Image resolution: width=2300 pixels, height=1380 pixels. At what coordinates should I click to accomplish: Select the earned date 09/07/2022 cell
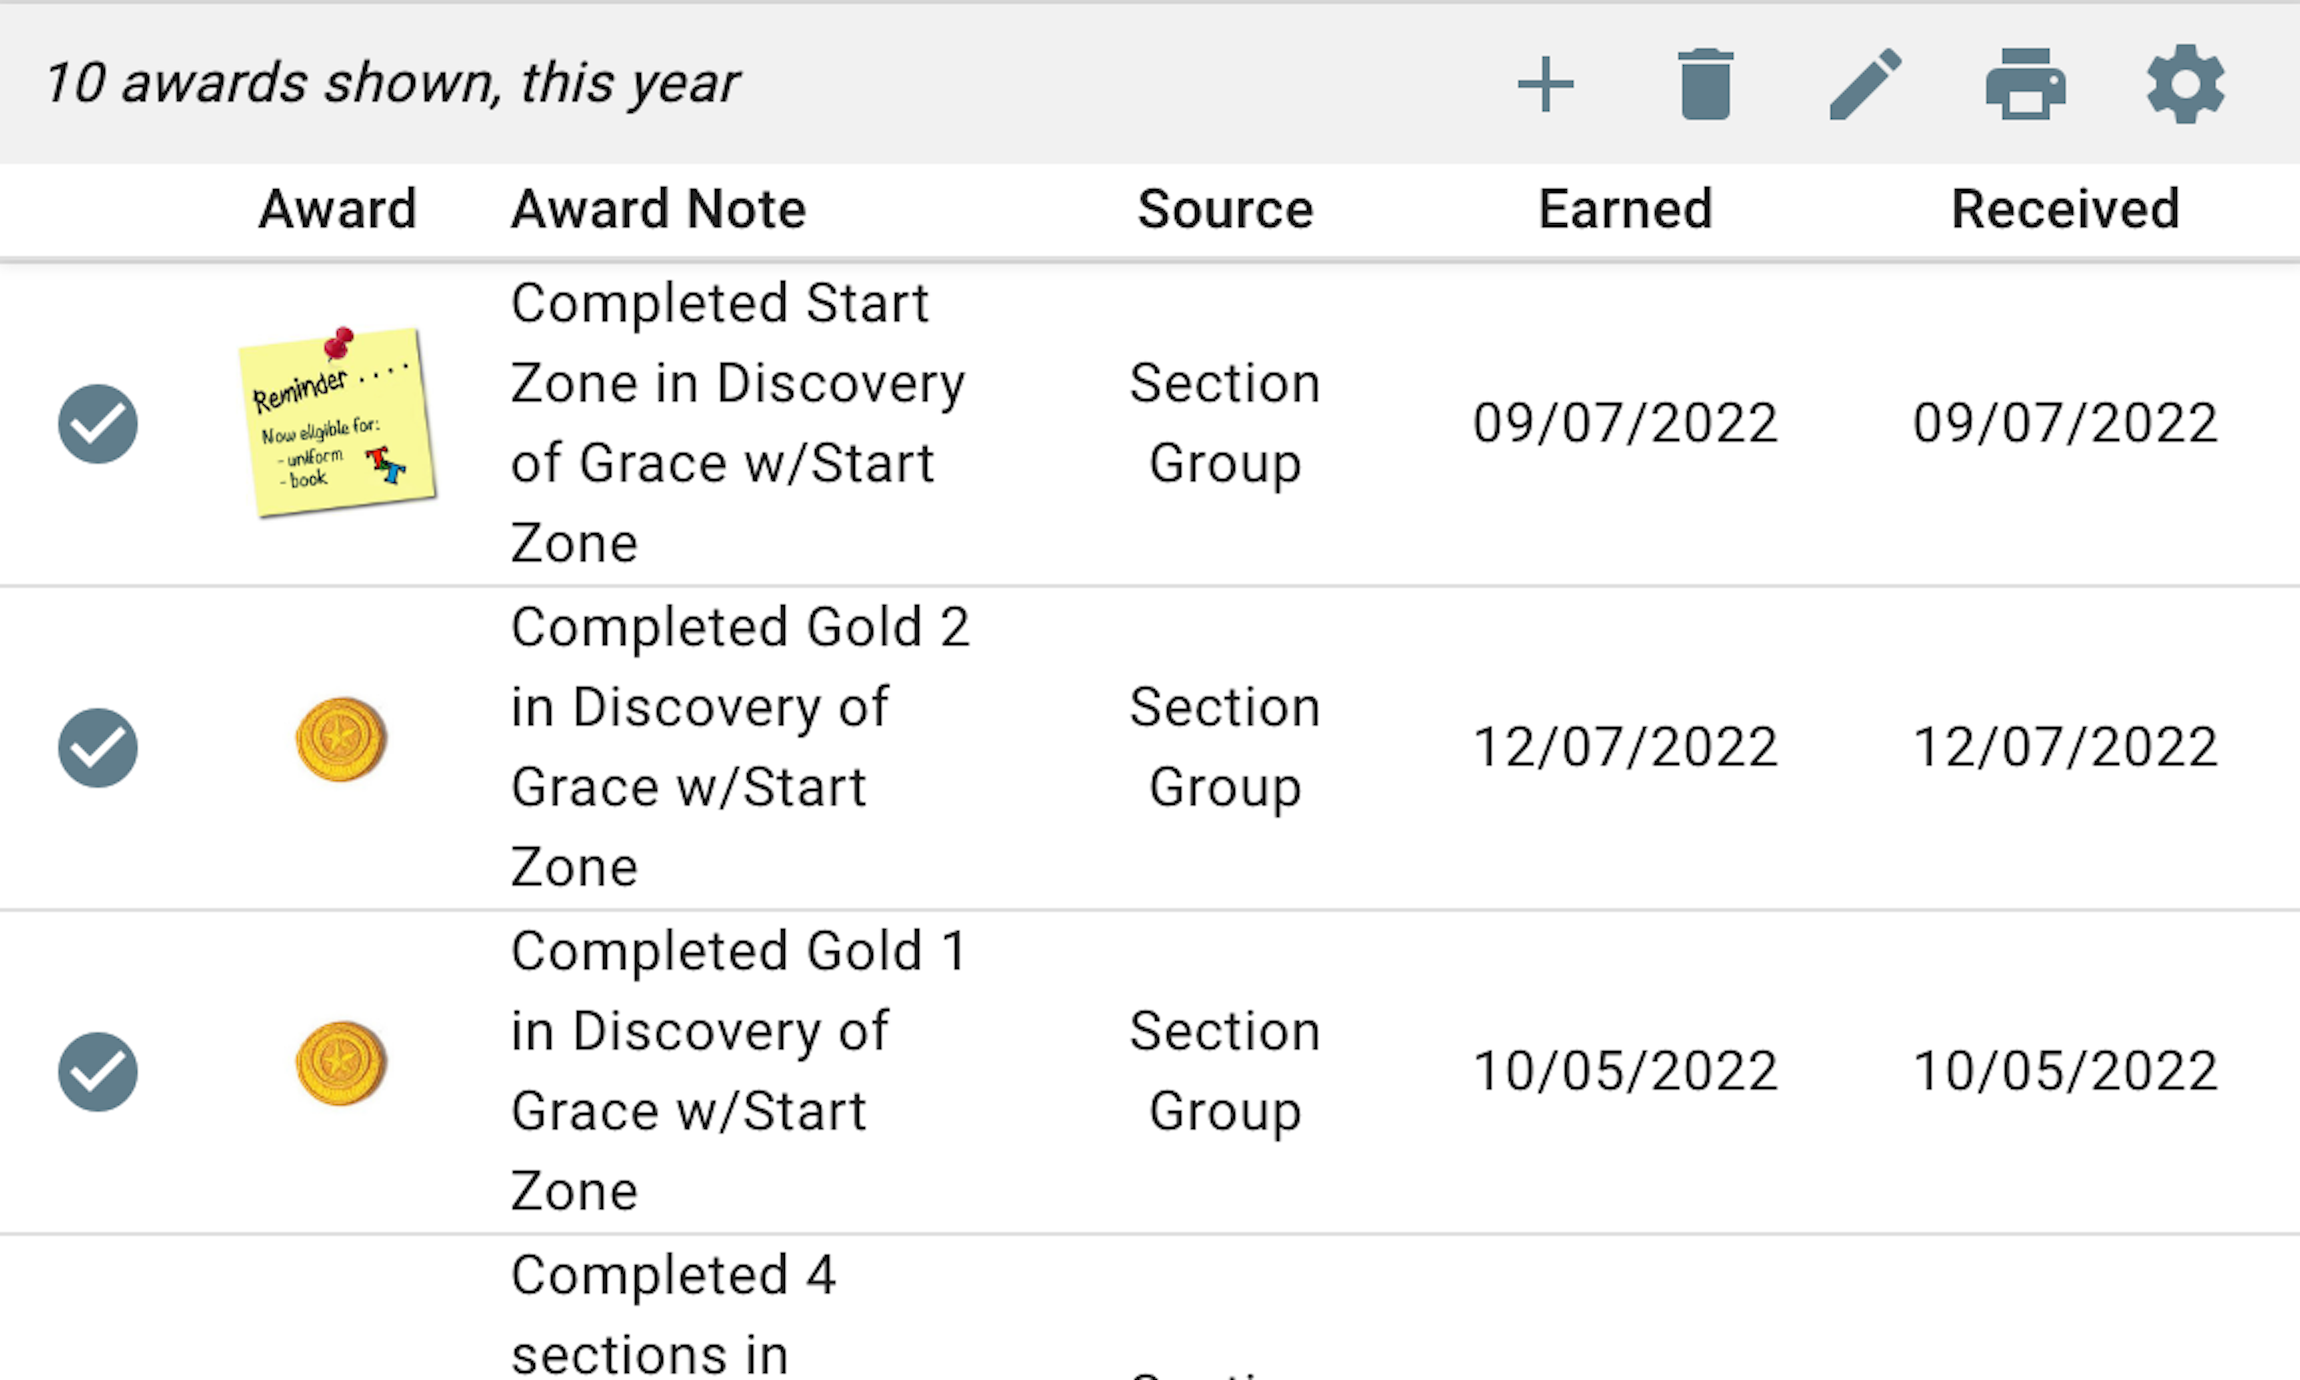(1625, 423)
